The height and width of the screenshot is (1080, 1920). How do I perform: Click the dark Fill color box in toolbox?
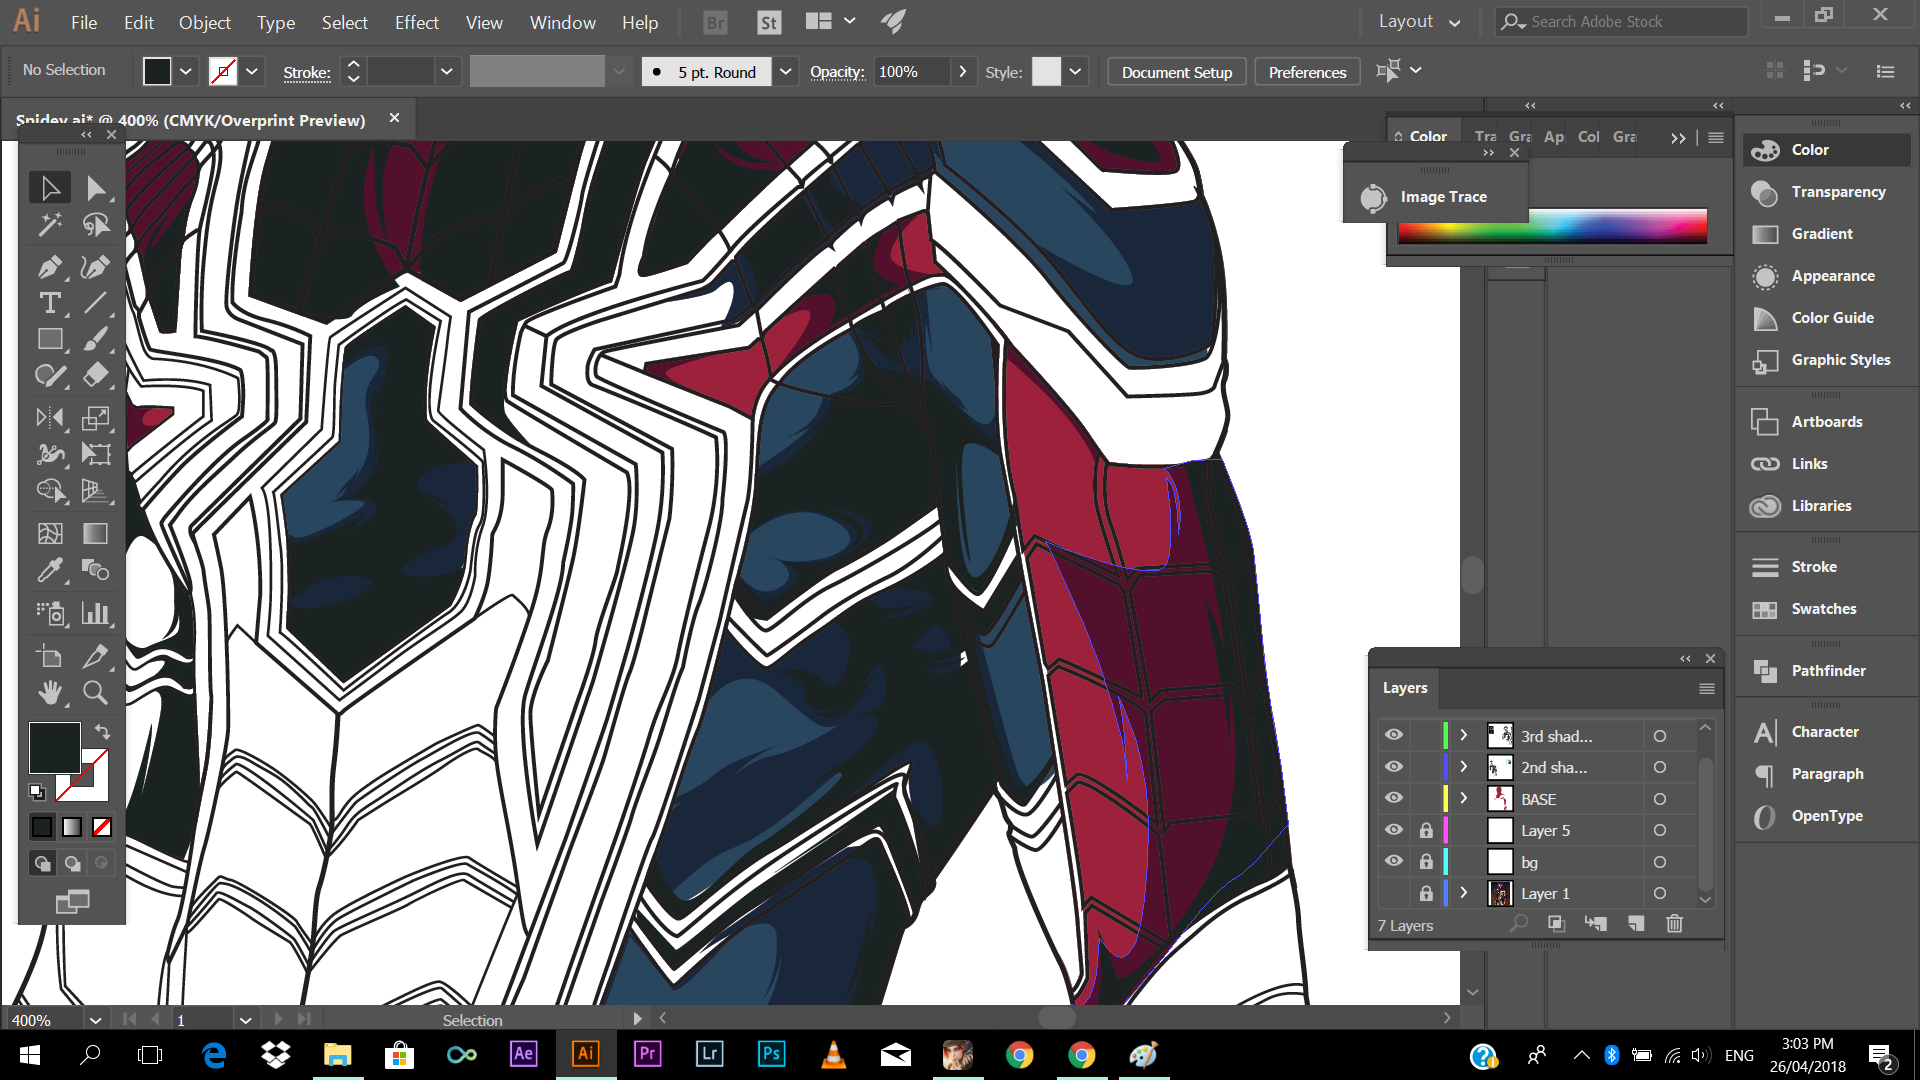click(54, 748)
